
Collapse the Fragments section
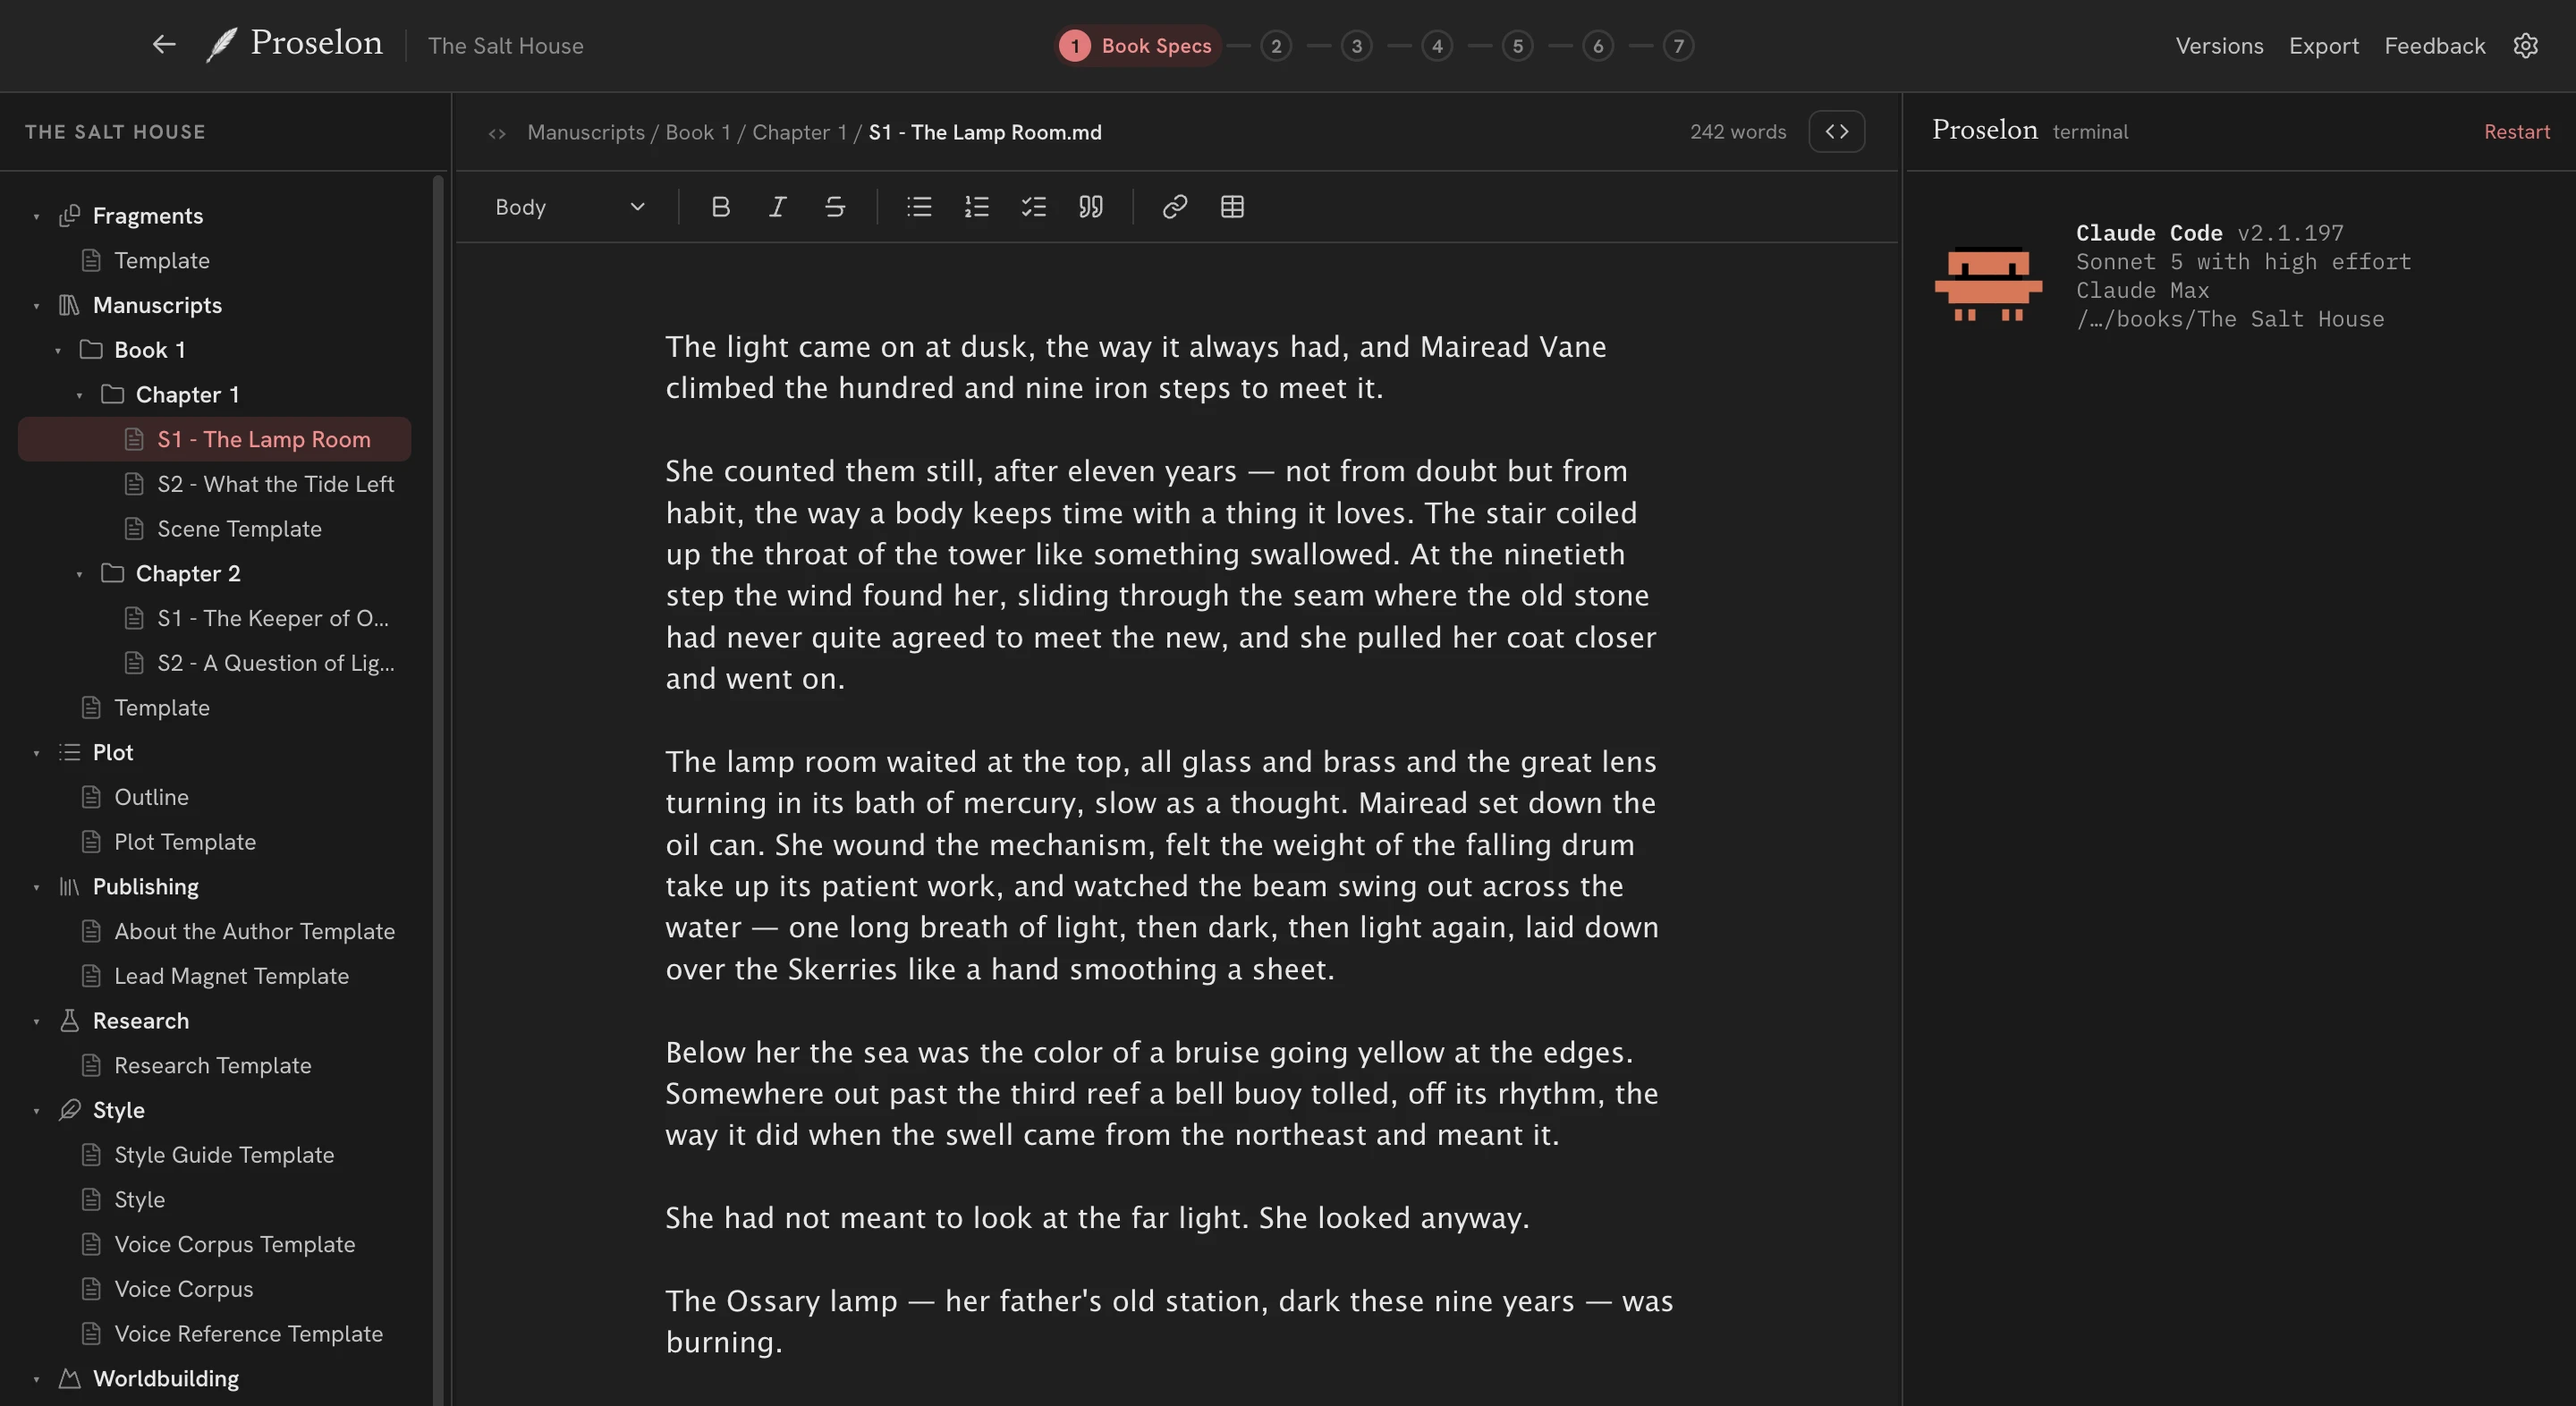(36, 216)
